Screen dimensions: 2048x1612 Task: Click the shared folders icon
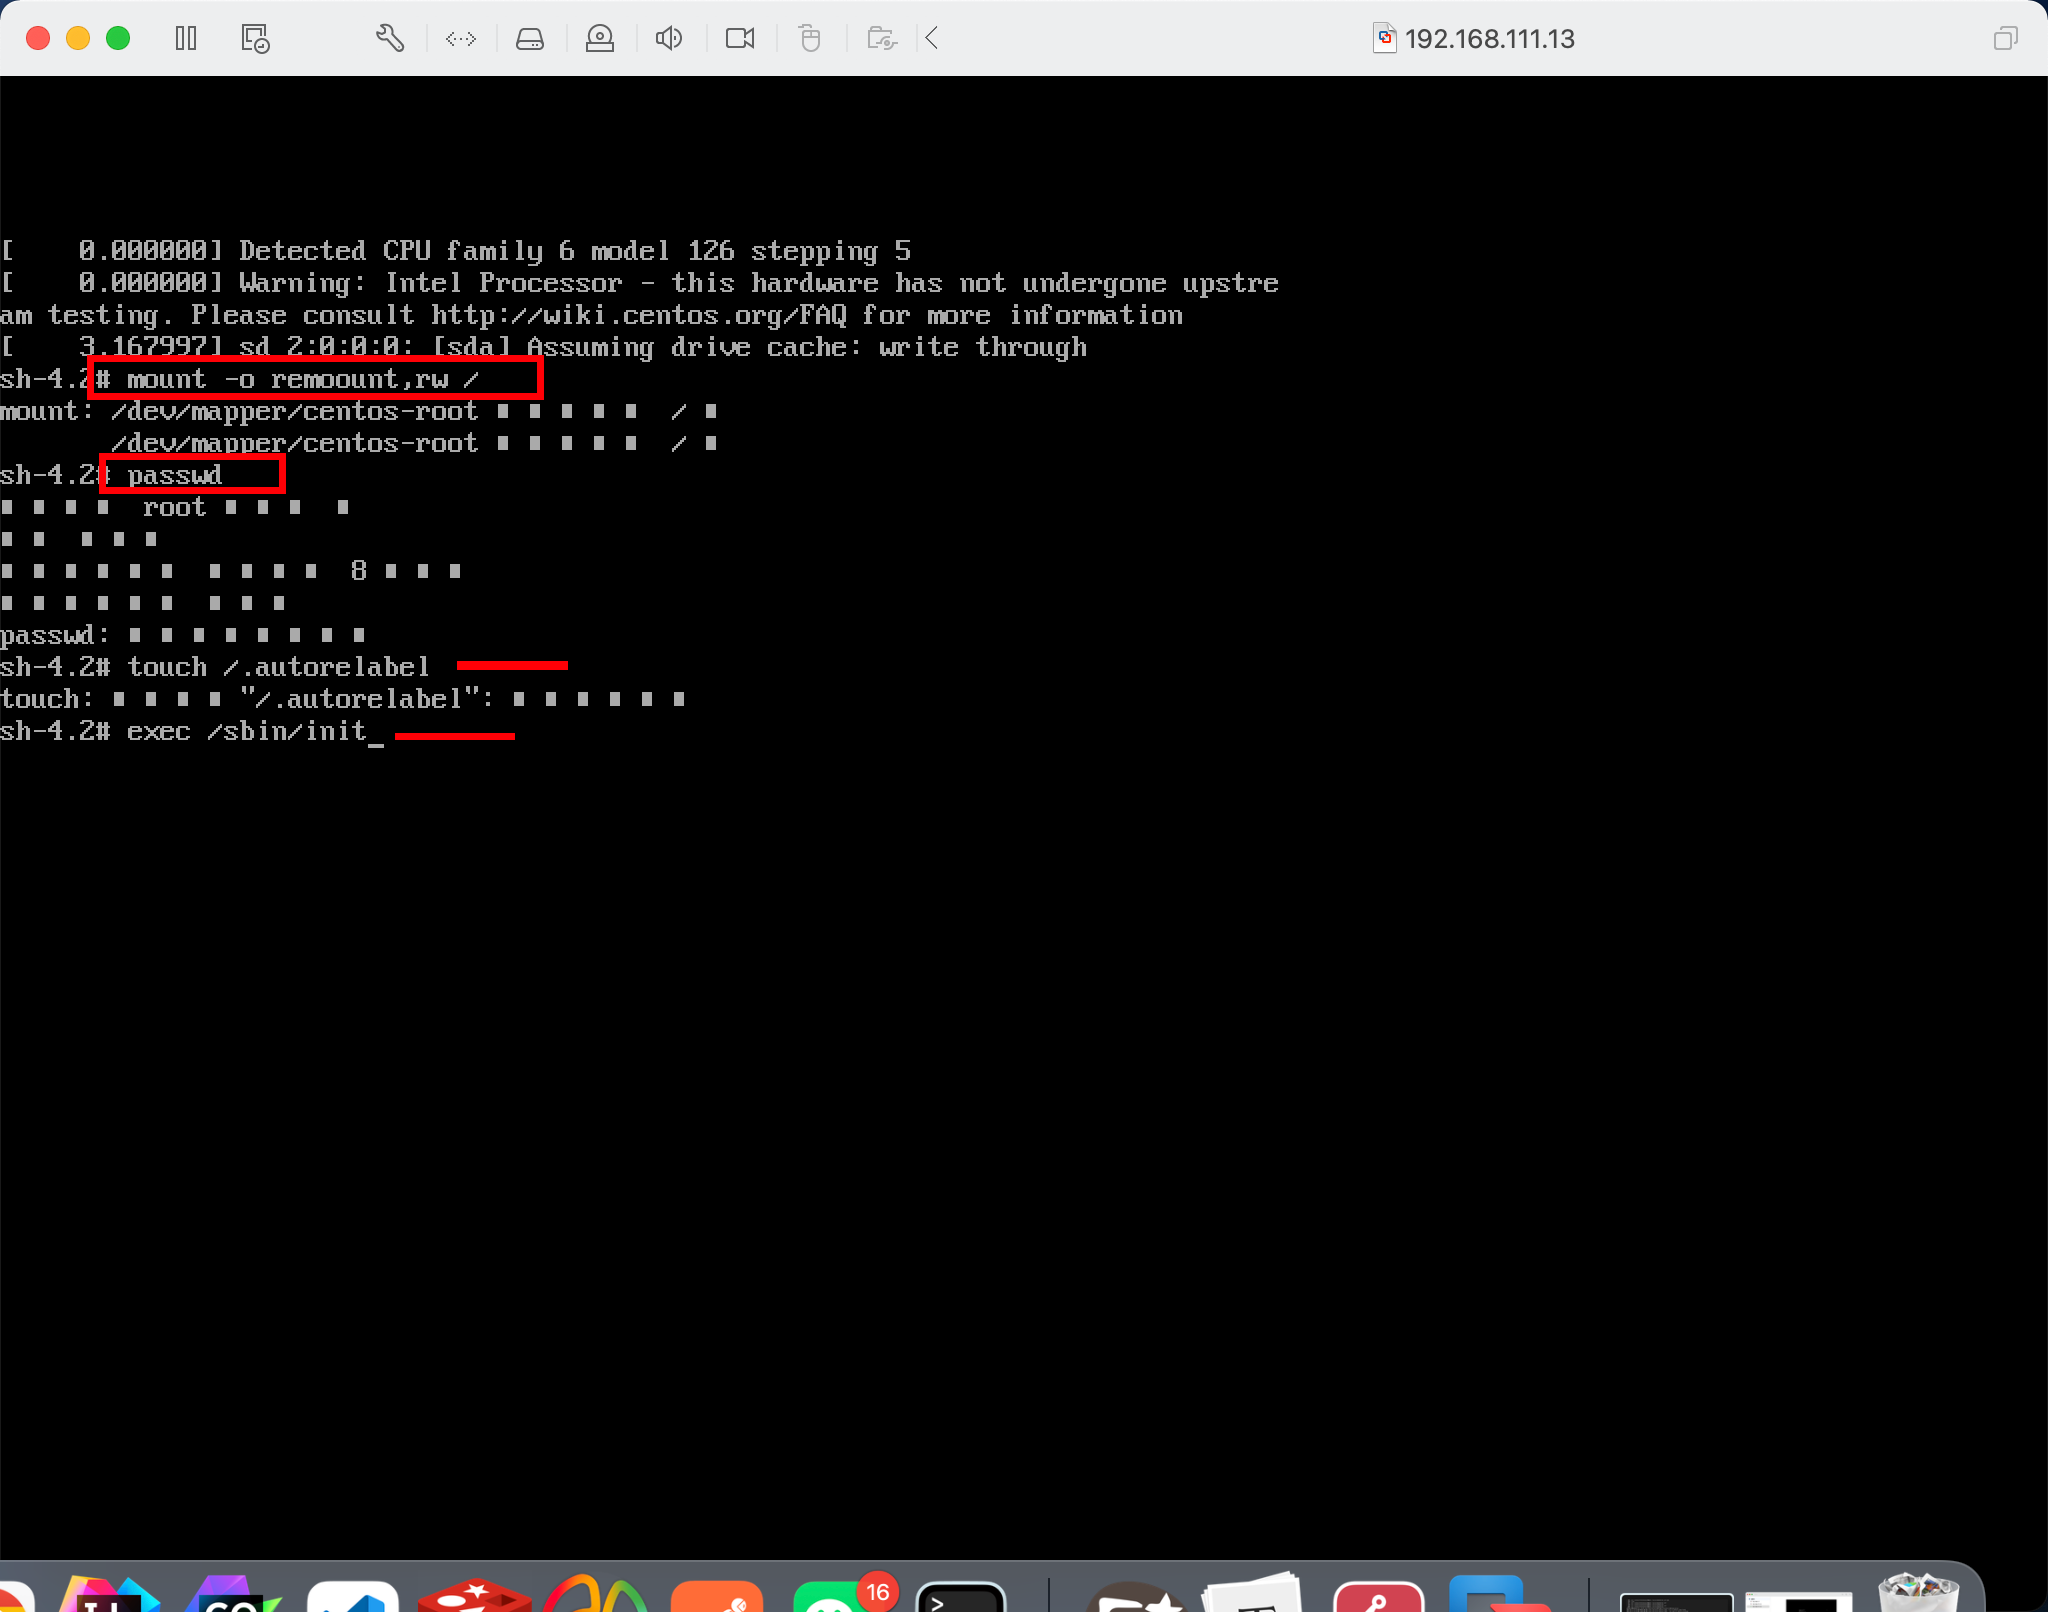(x=881, y=39)
